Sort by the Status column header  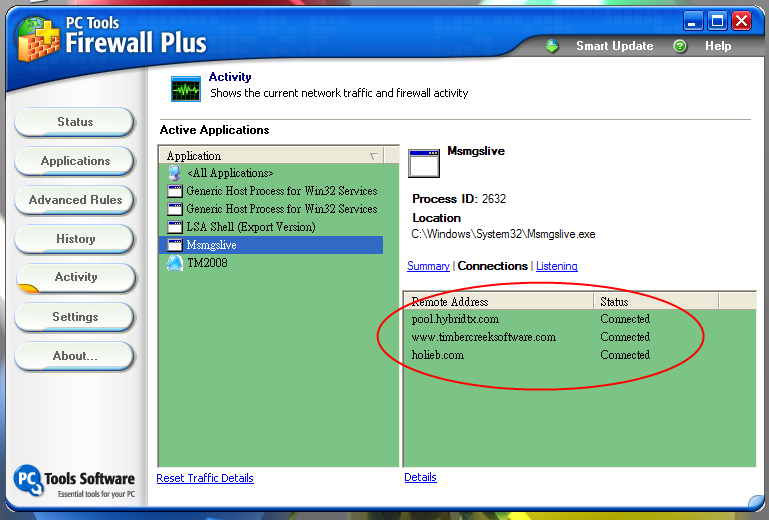(656, 301)
